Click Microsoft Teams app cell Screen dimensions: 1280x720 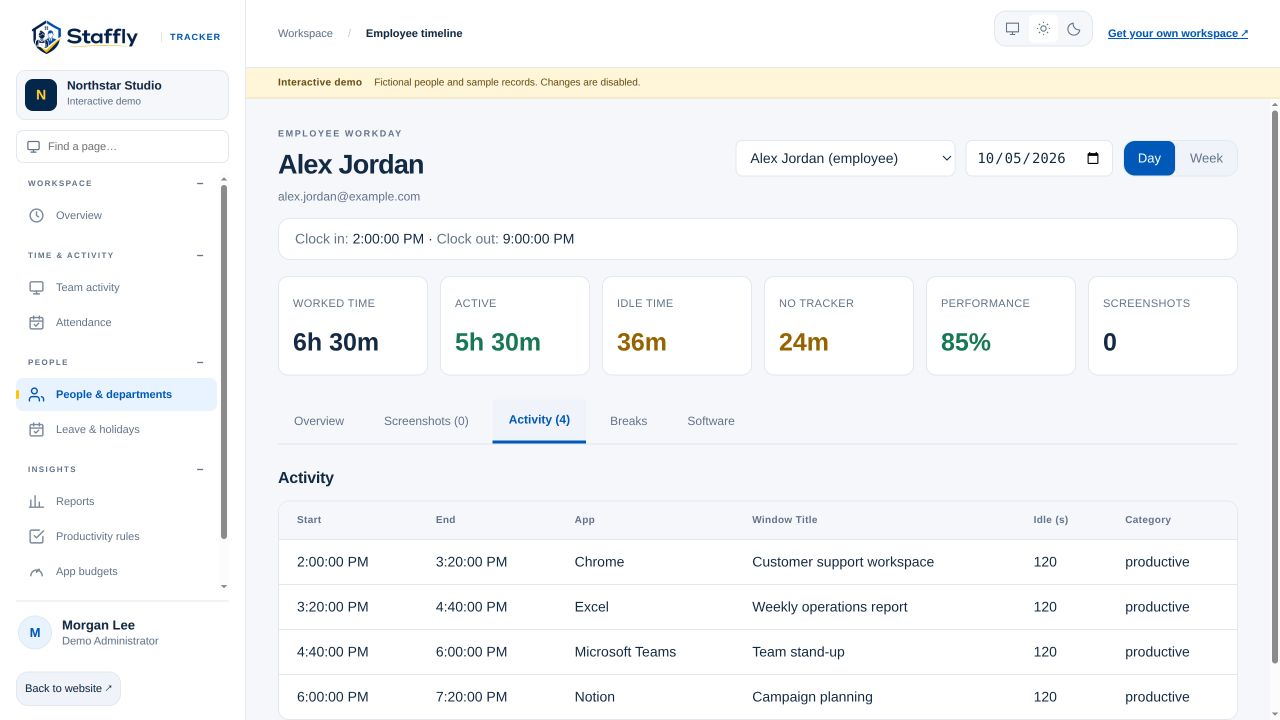(625, 652)
